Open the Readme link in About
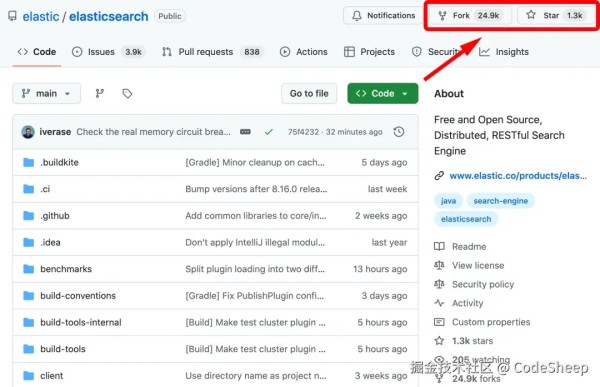The width and height of the screenshot is (600, 387). point(469,247)
